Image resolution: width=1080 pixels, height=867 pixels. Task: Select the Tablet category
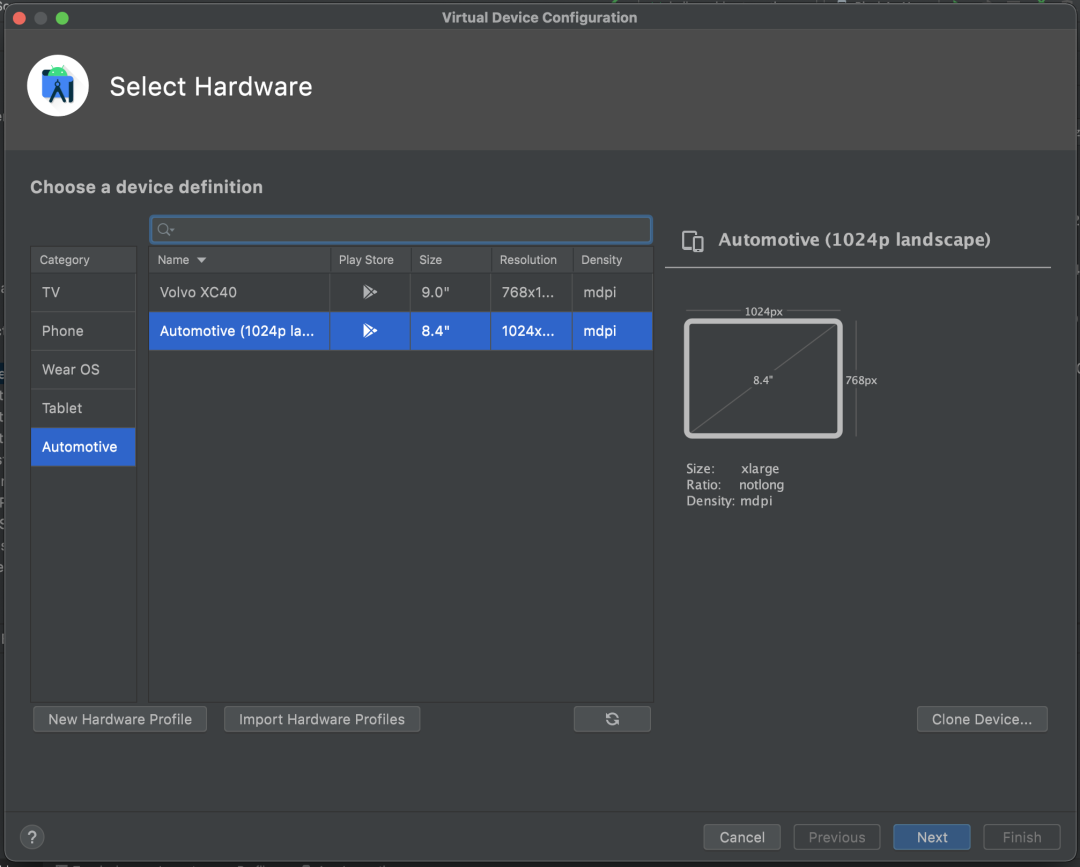[83, 408]
